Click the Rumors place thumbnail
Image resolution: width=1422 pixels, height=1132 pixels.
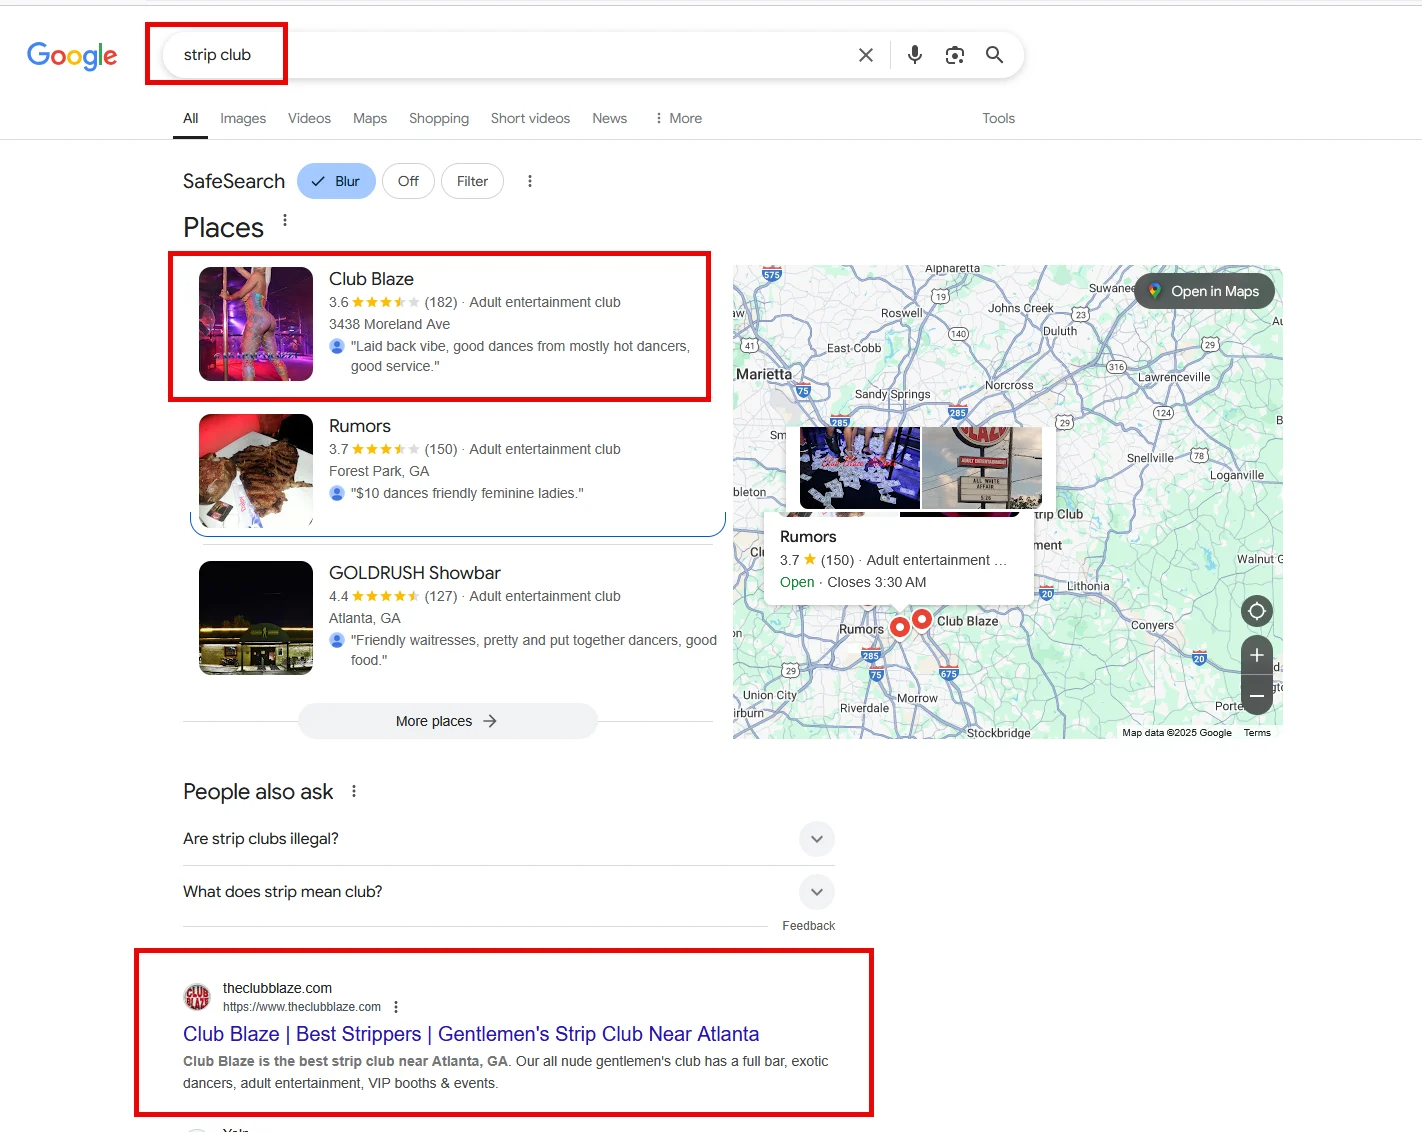pos(256,471)
